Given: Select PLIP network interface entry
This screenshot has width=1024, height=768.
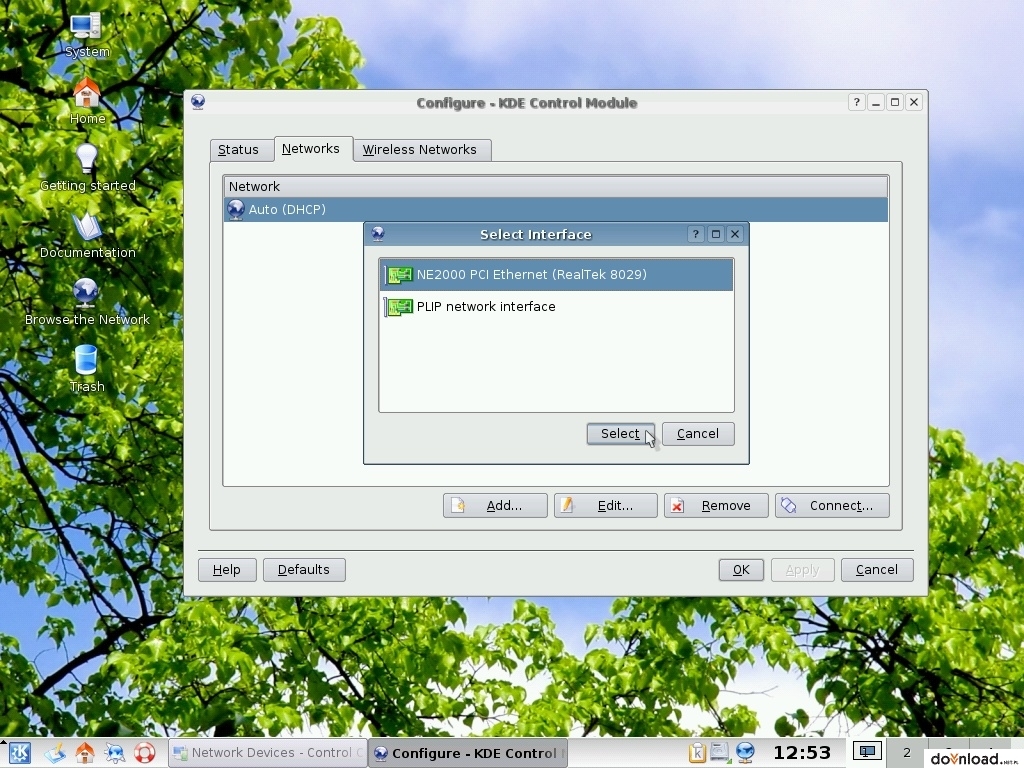Looking at the screenshot, I should tap(556, 306).
